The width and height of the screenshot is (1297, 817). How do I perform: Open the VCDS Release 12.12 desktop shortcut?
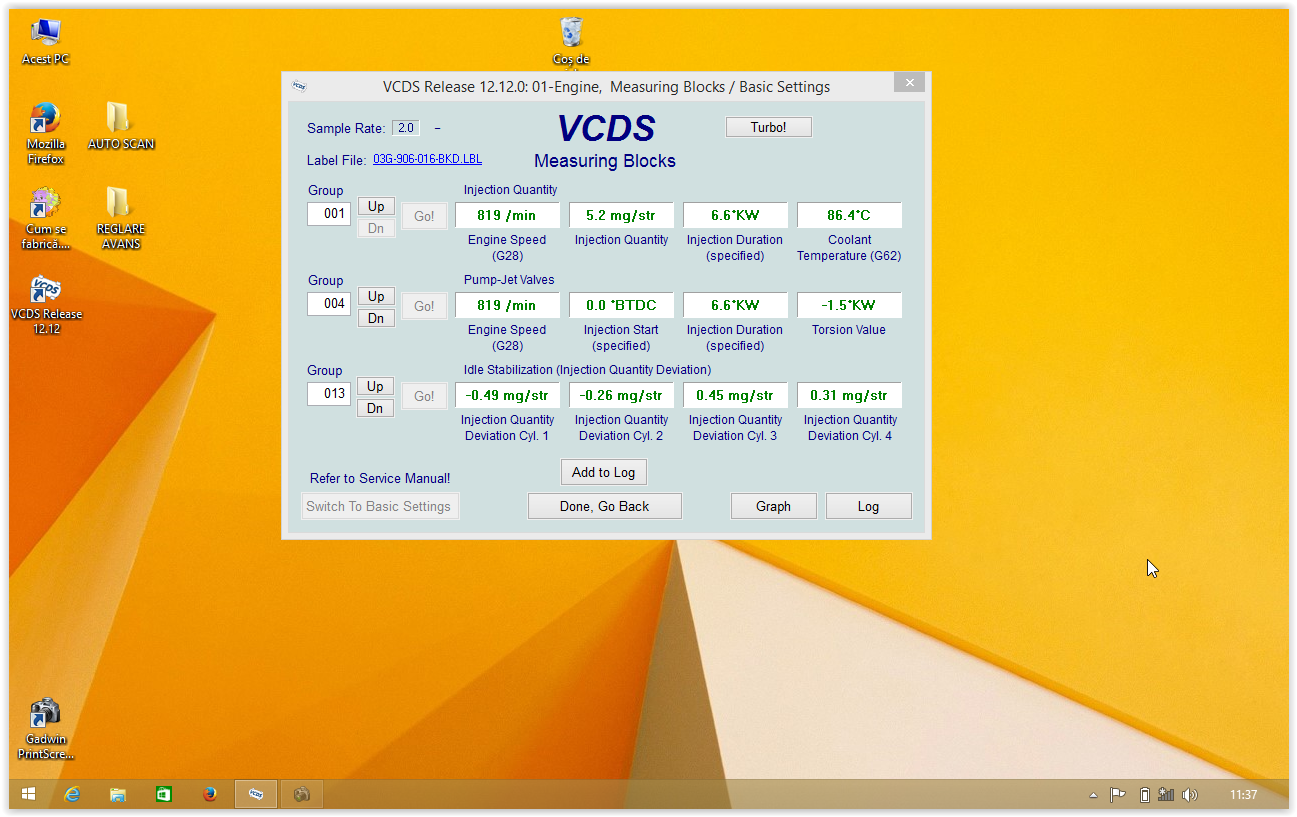[x=46, y=292]
